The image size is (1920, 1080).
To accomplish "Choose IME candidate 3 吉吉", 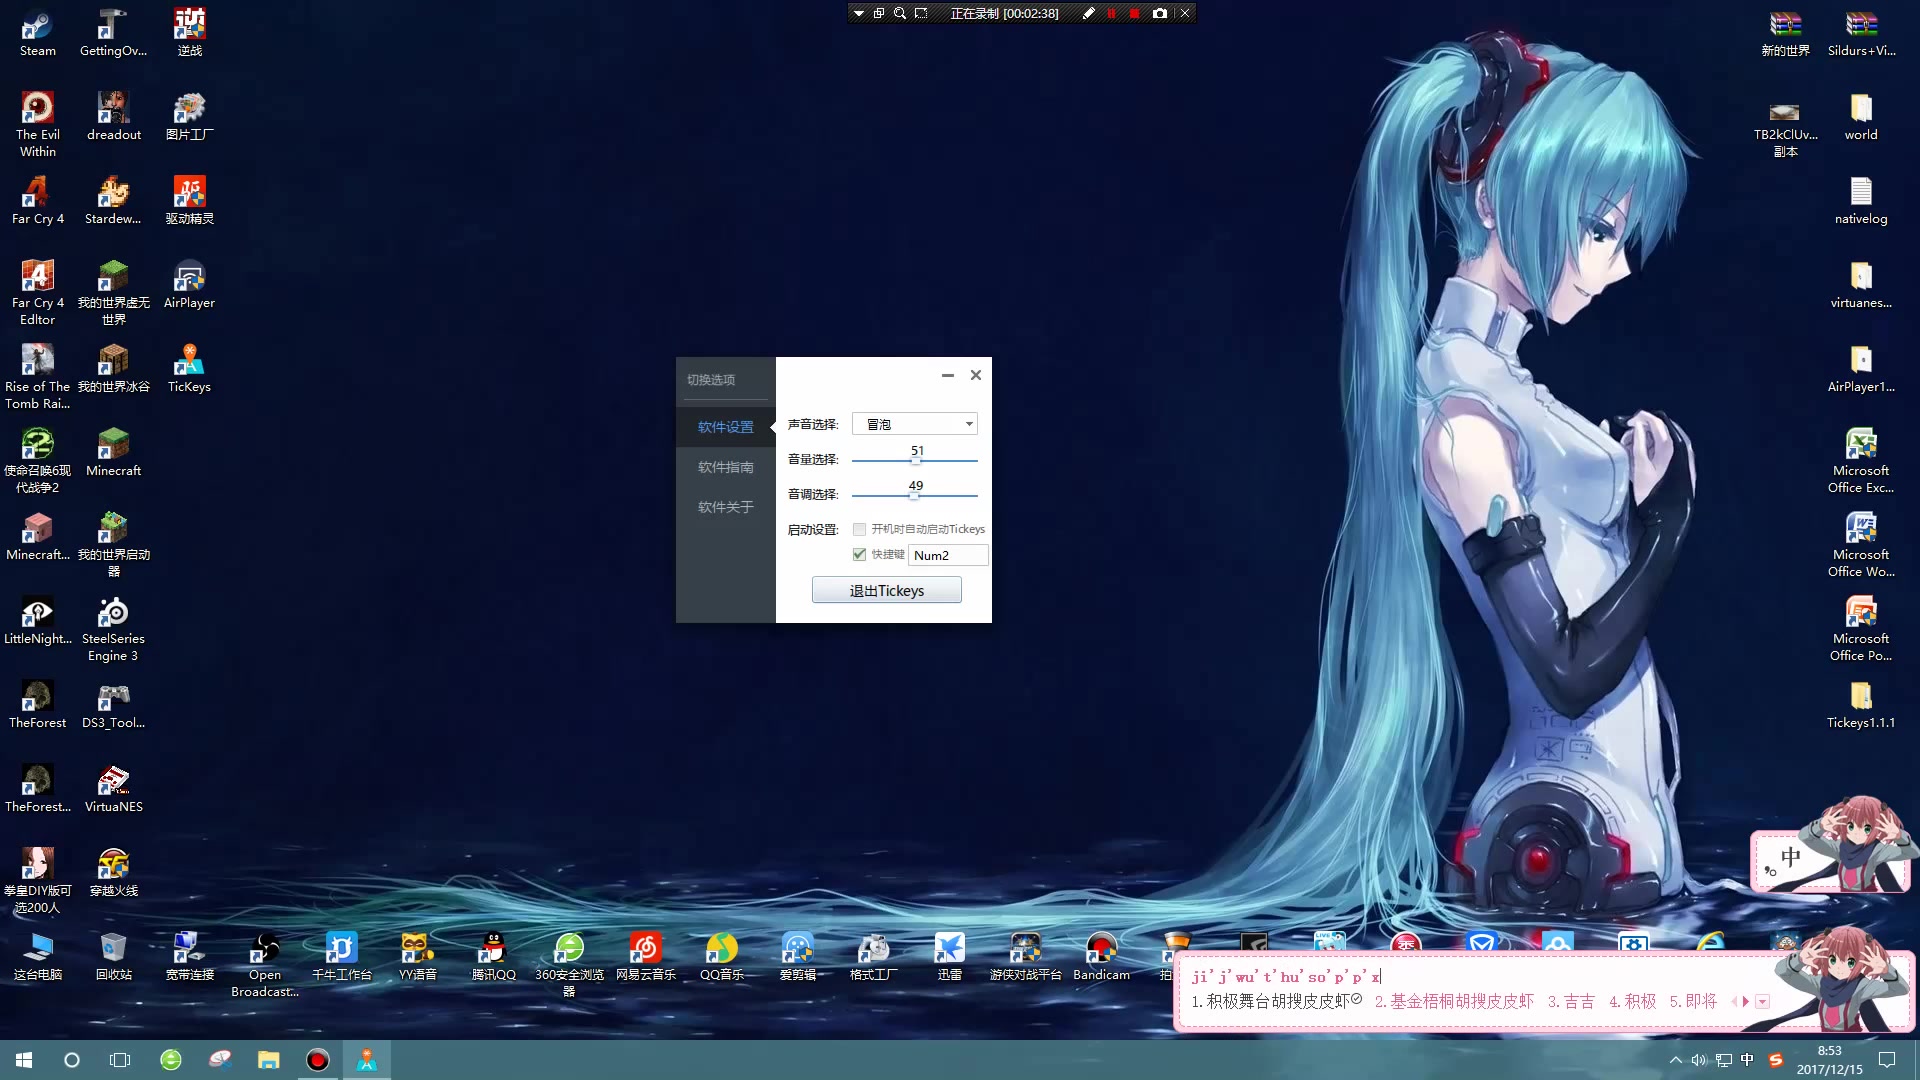I will [x=1571, y=1001].
